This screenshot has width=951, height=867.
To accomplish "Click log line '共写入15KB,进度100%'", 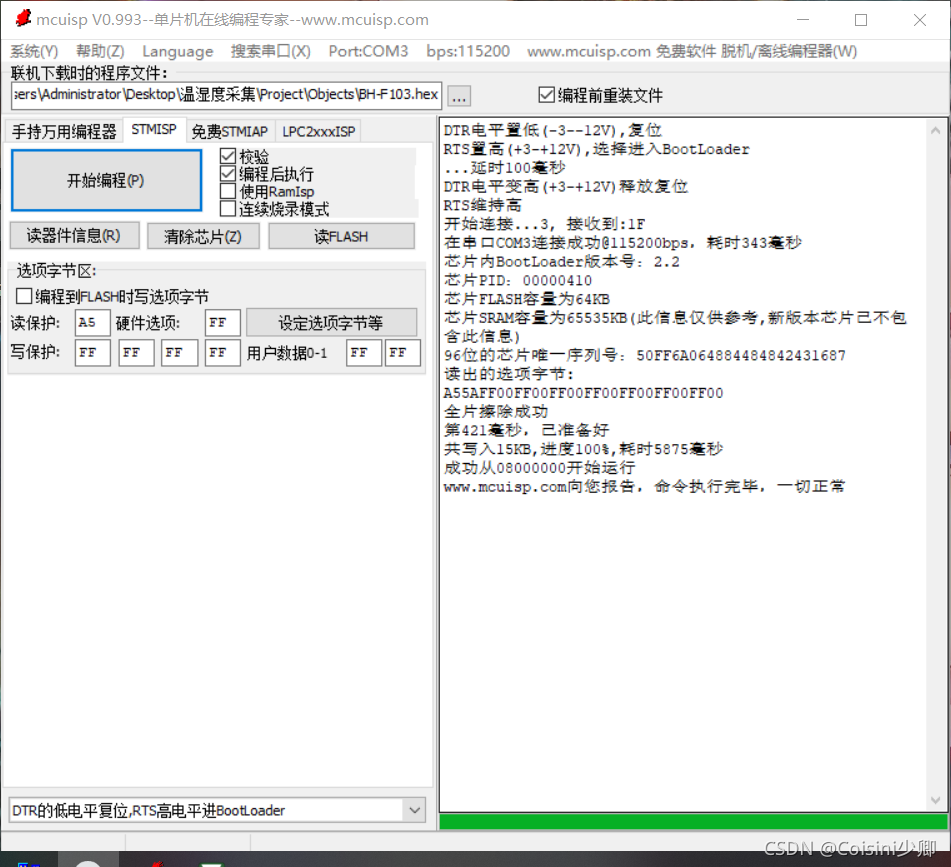I will (x=583, y=449).
